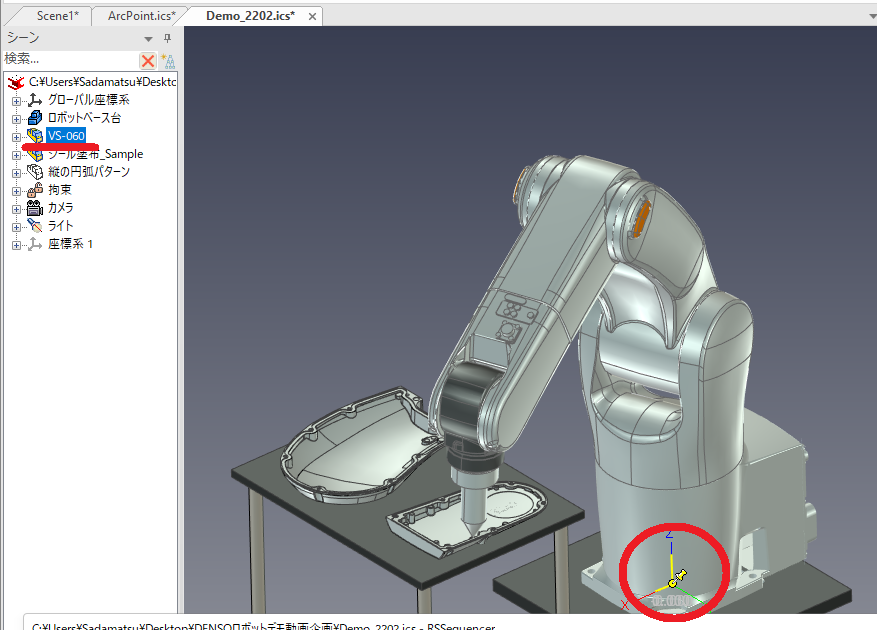Select 縦の円弧パターン in the tree
The height and width of the screenshot is (630, 877).
pos(88,172)
